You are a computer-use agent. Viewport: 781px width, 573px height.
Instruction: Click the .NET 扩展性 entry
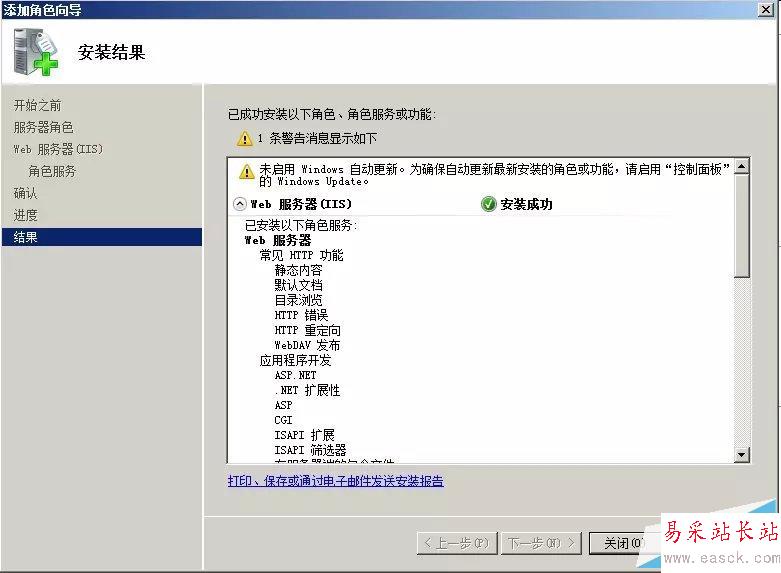(x=307, y=390)
